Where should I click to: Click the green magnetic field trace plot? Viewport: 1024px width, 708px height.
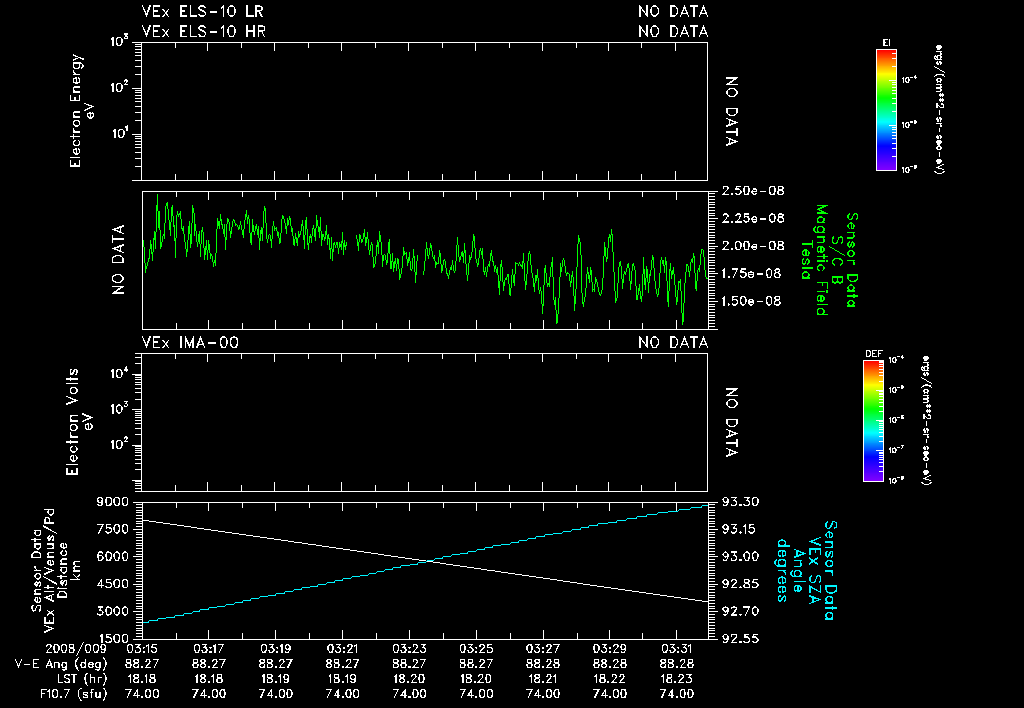(x=424, y=260)
